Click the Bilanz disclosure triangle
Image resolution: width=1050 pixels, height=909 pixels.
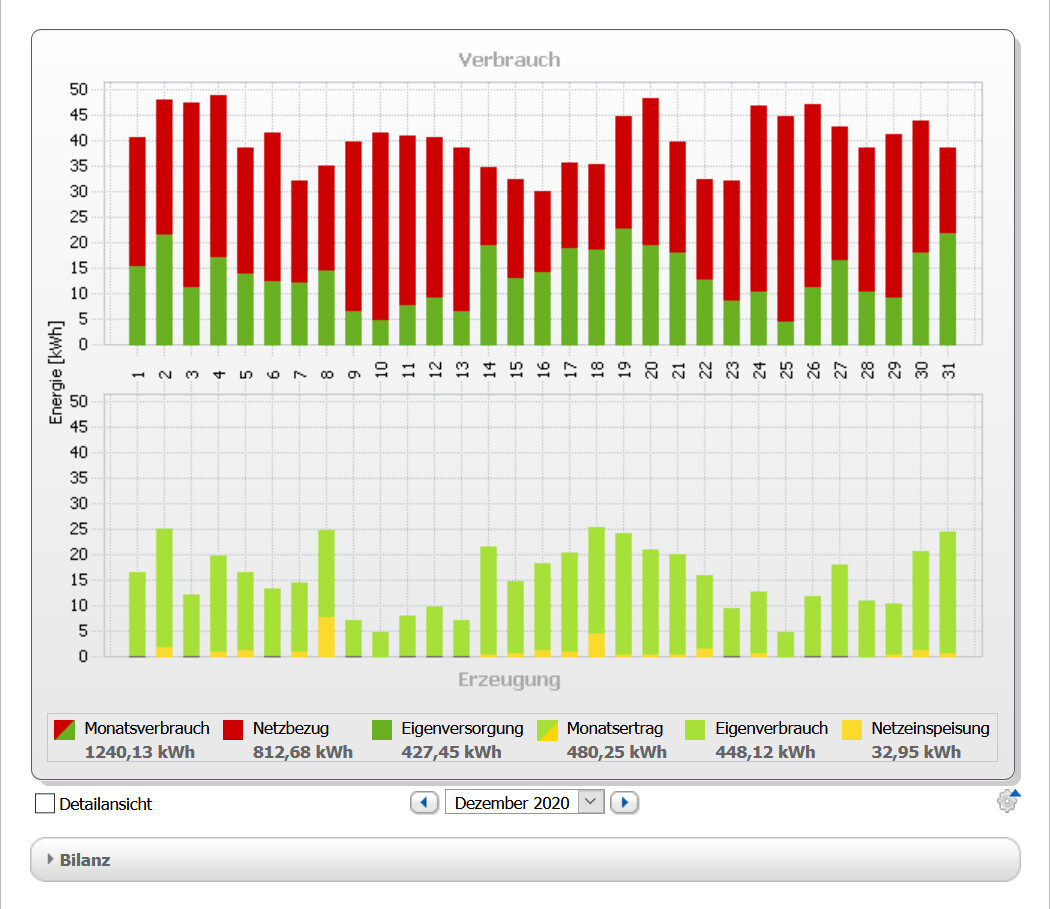pos(51,859)
